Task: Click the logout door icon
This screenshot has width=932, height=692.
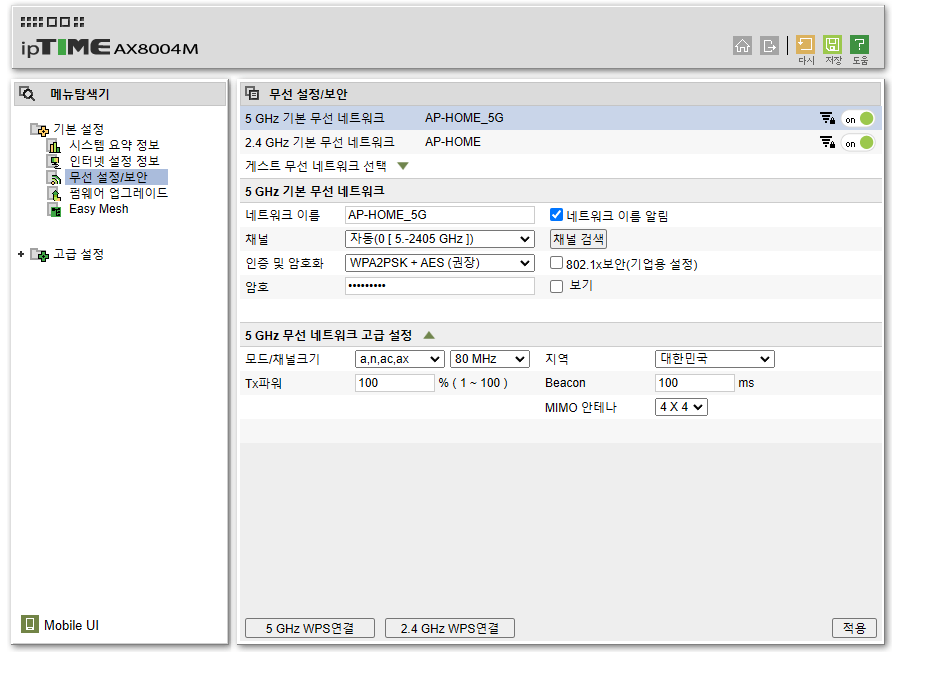Action: (x=769, y=45)
